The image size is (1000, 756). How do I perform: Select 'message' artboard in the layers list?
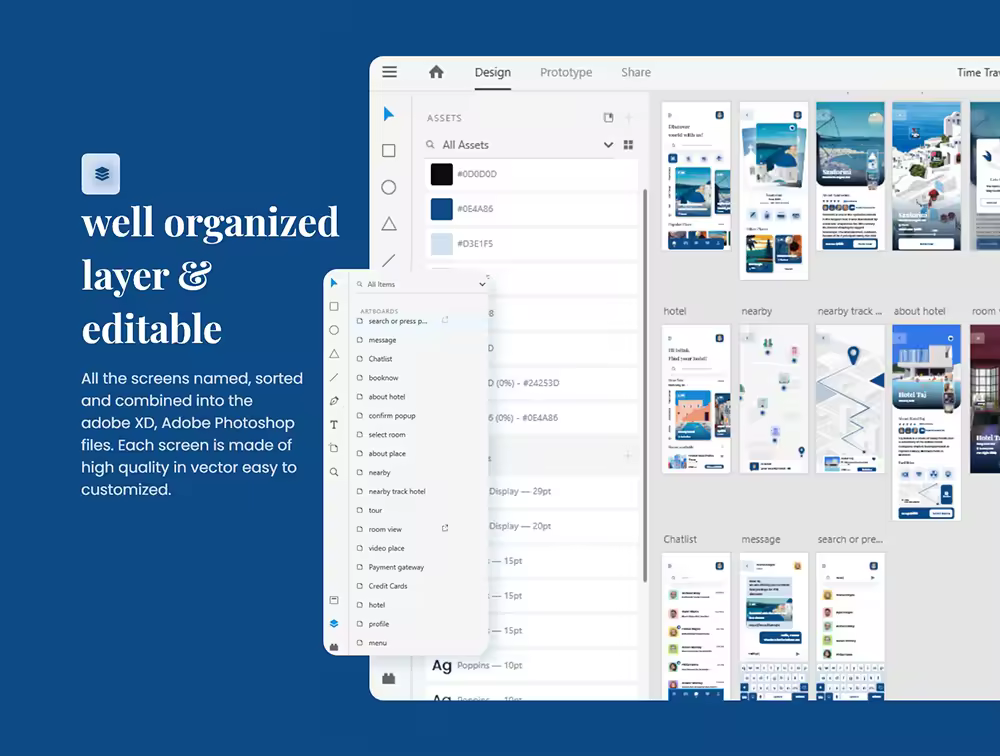(382, 340)
